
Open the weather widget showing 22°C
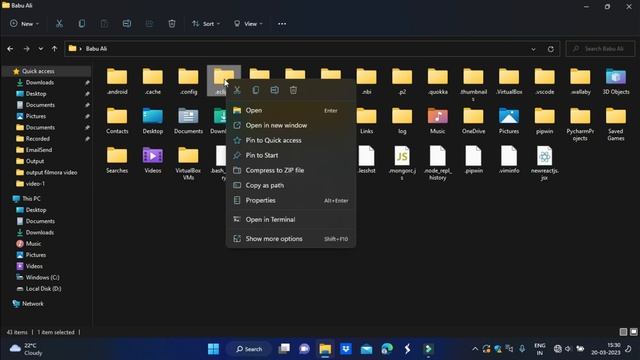(x=26, y=349)
